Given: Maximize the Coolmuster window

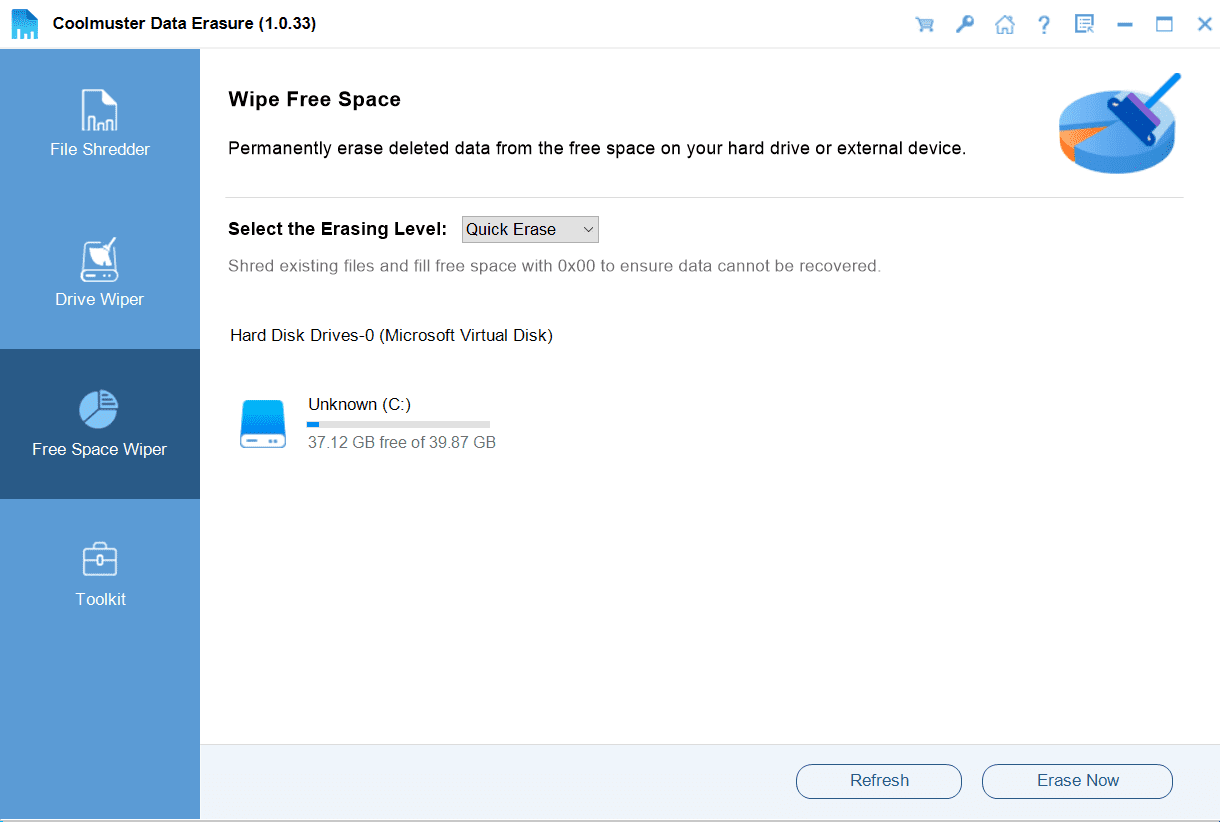Looking at the screenshot, I should click(x=1165, y=24).
